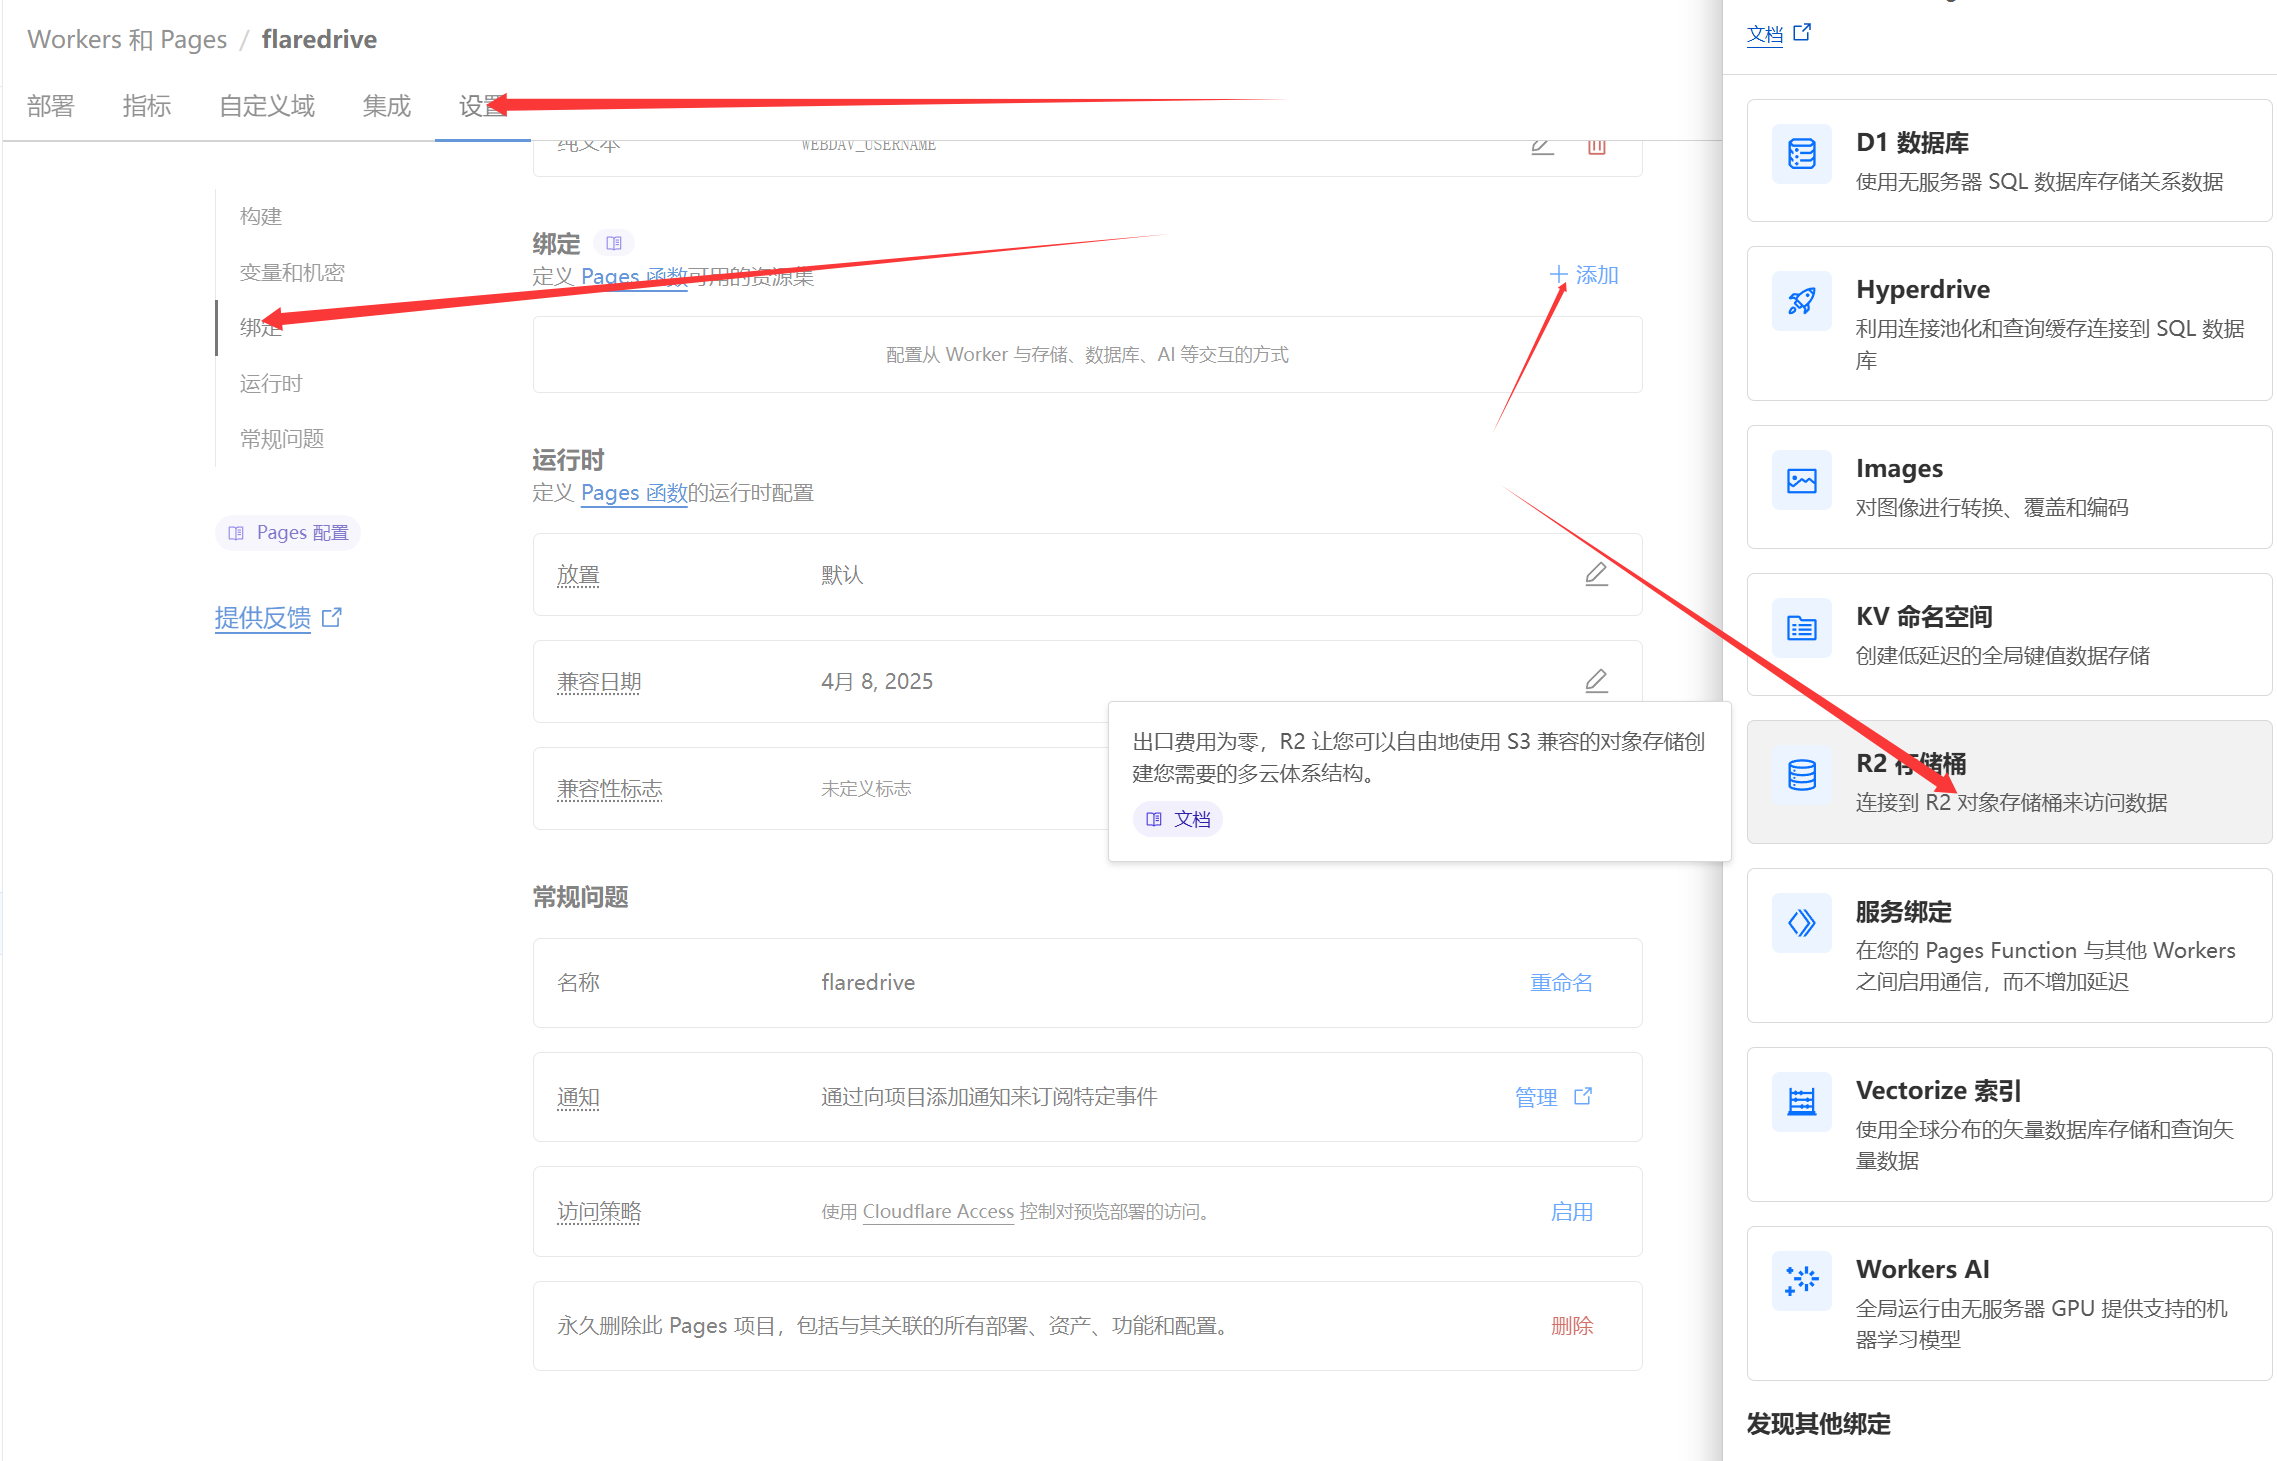Click the 通知 label
The width and height of the screenshot is (2277, 1461).
[x=578, y=1098]
